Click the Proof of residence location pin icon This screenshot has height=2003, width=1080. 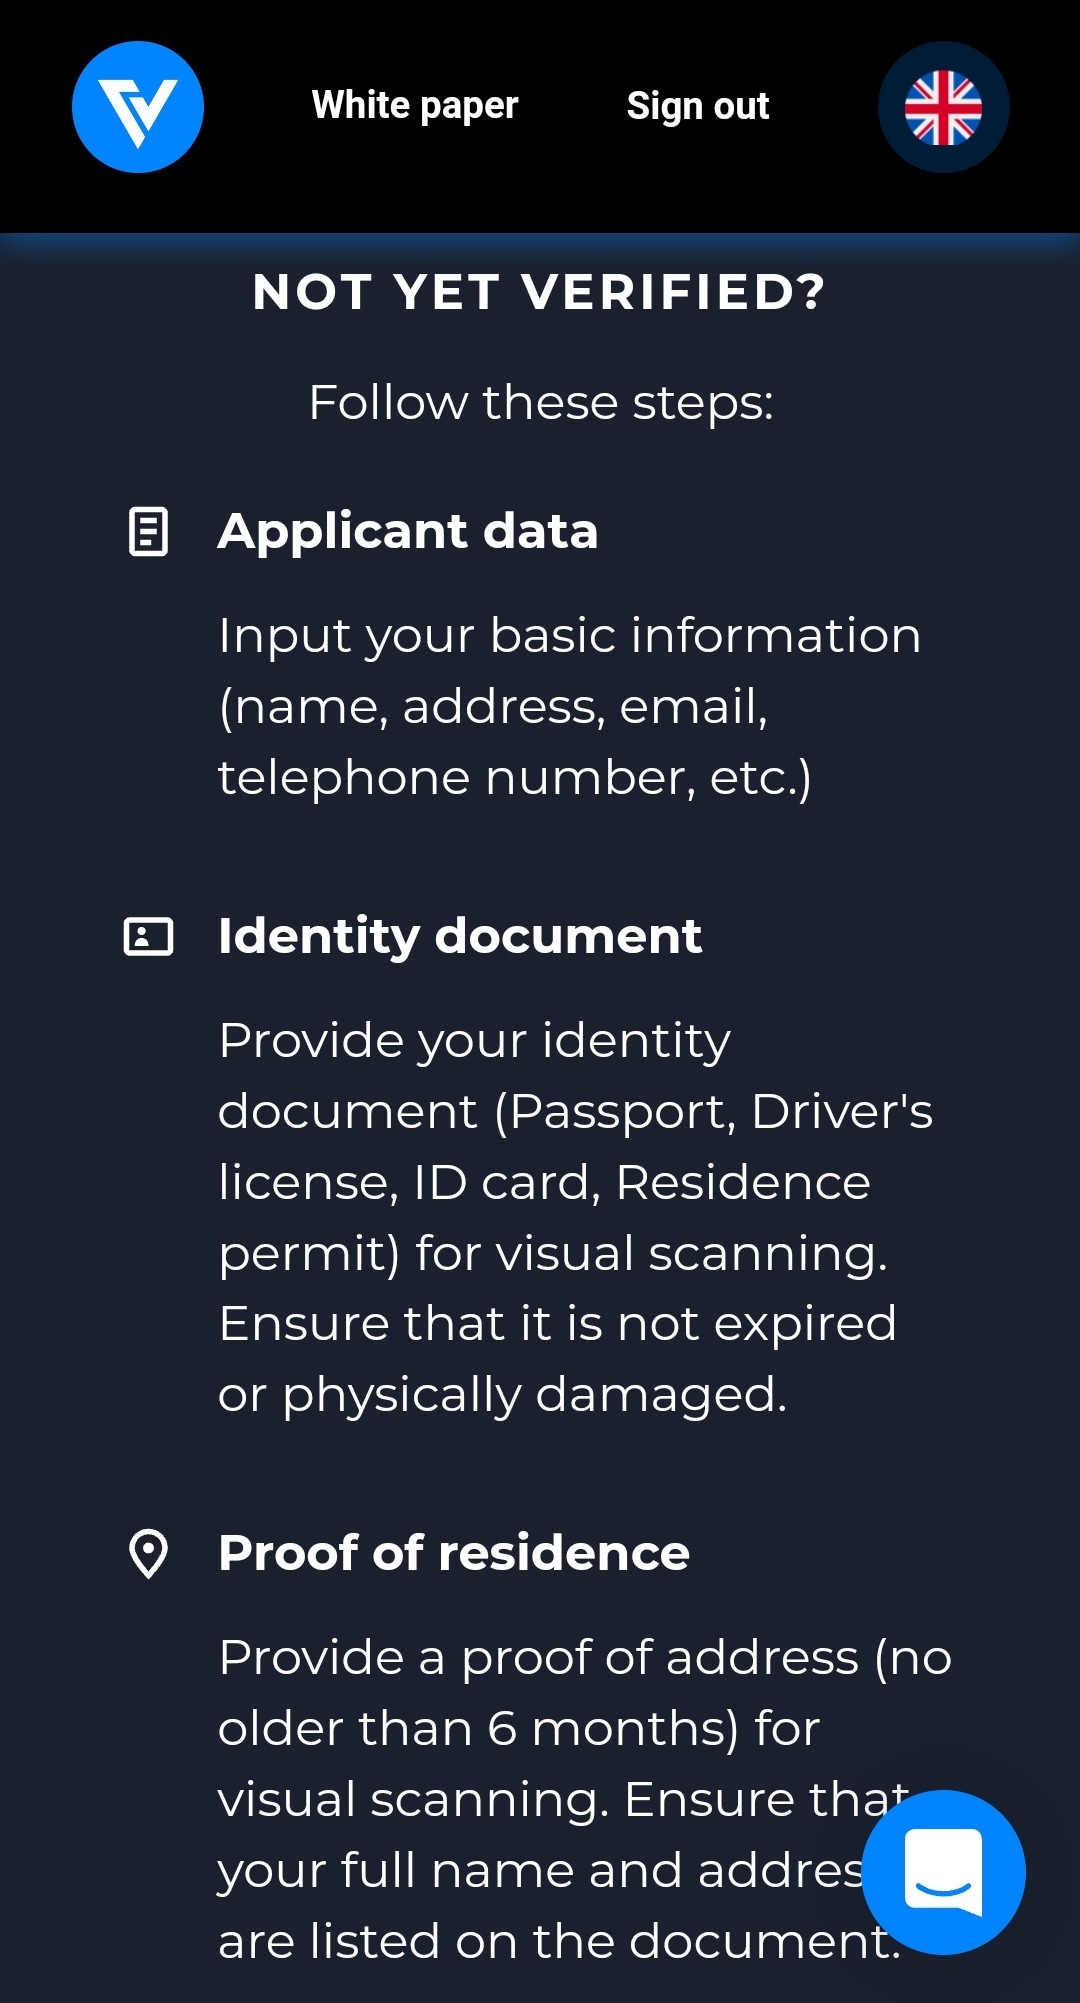148,1554
